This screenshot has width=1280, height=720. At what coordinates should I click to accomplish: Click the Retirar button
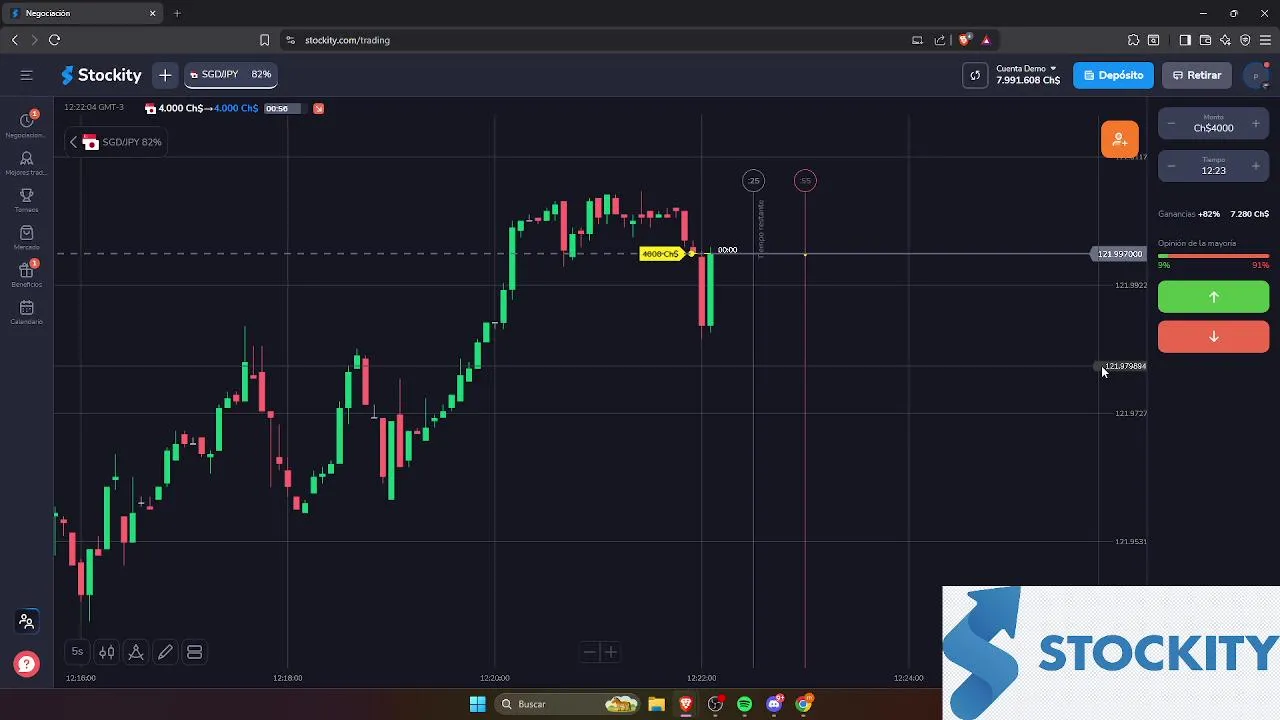pos(1196,75)
